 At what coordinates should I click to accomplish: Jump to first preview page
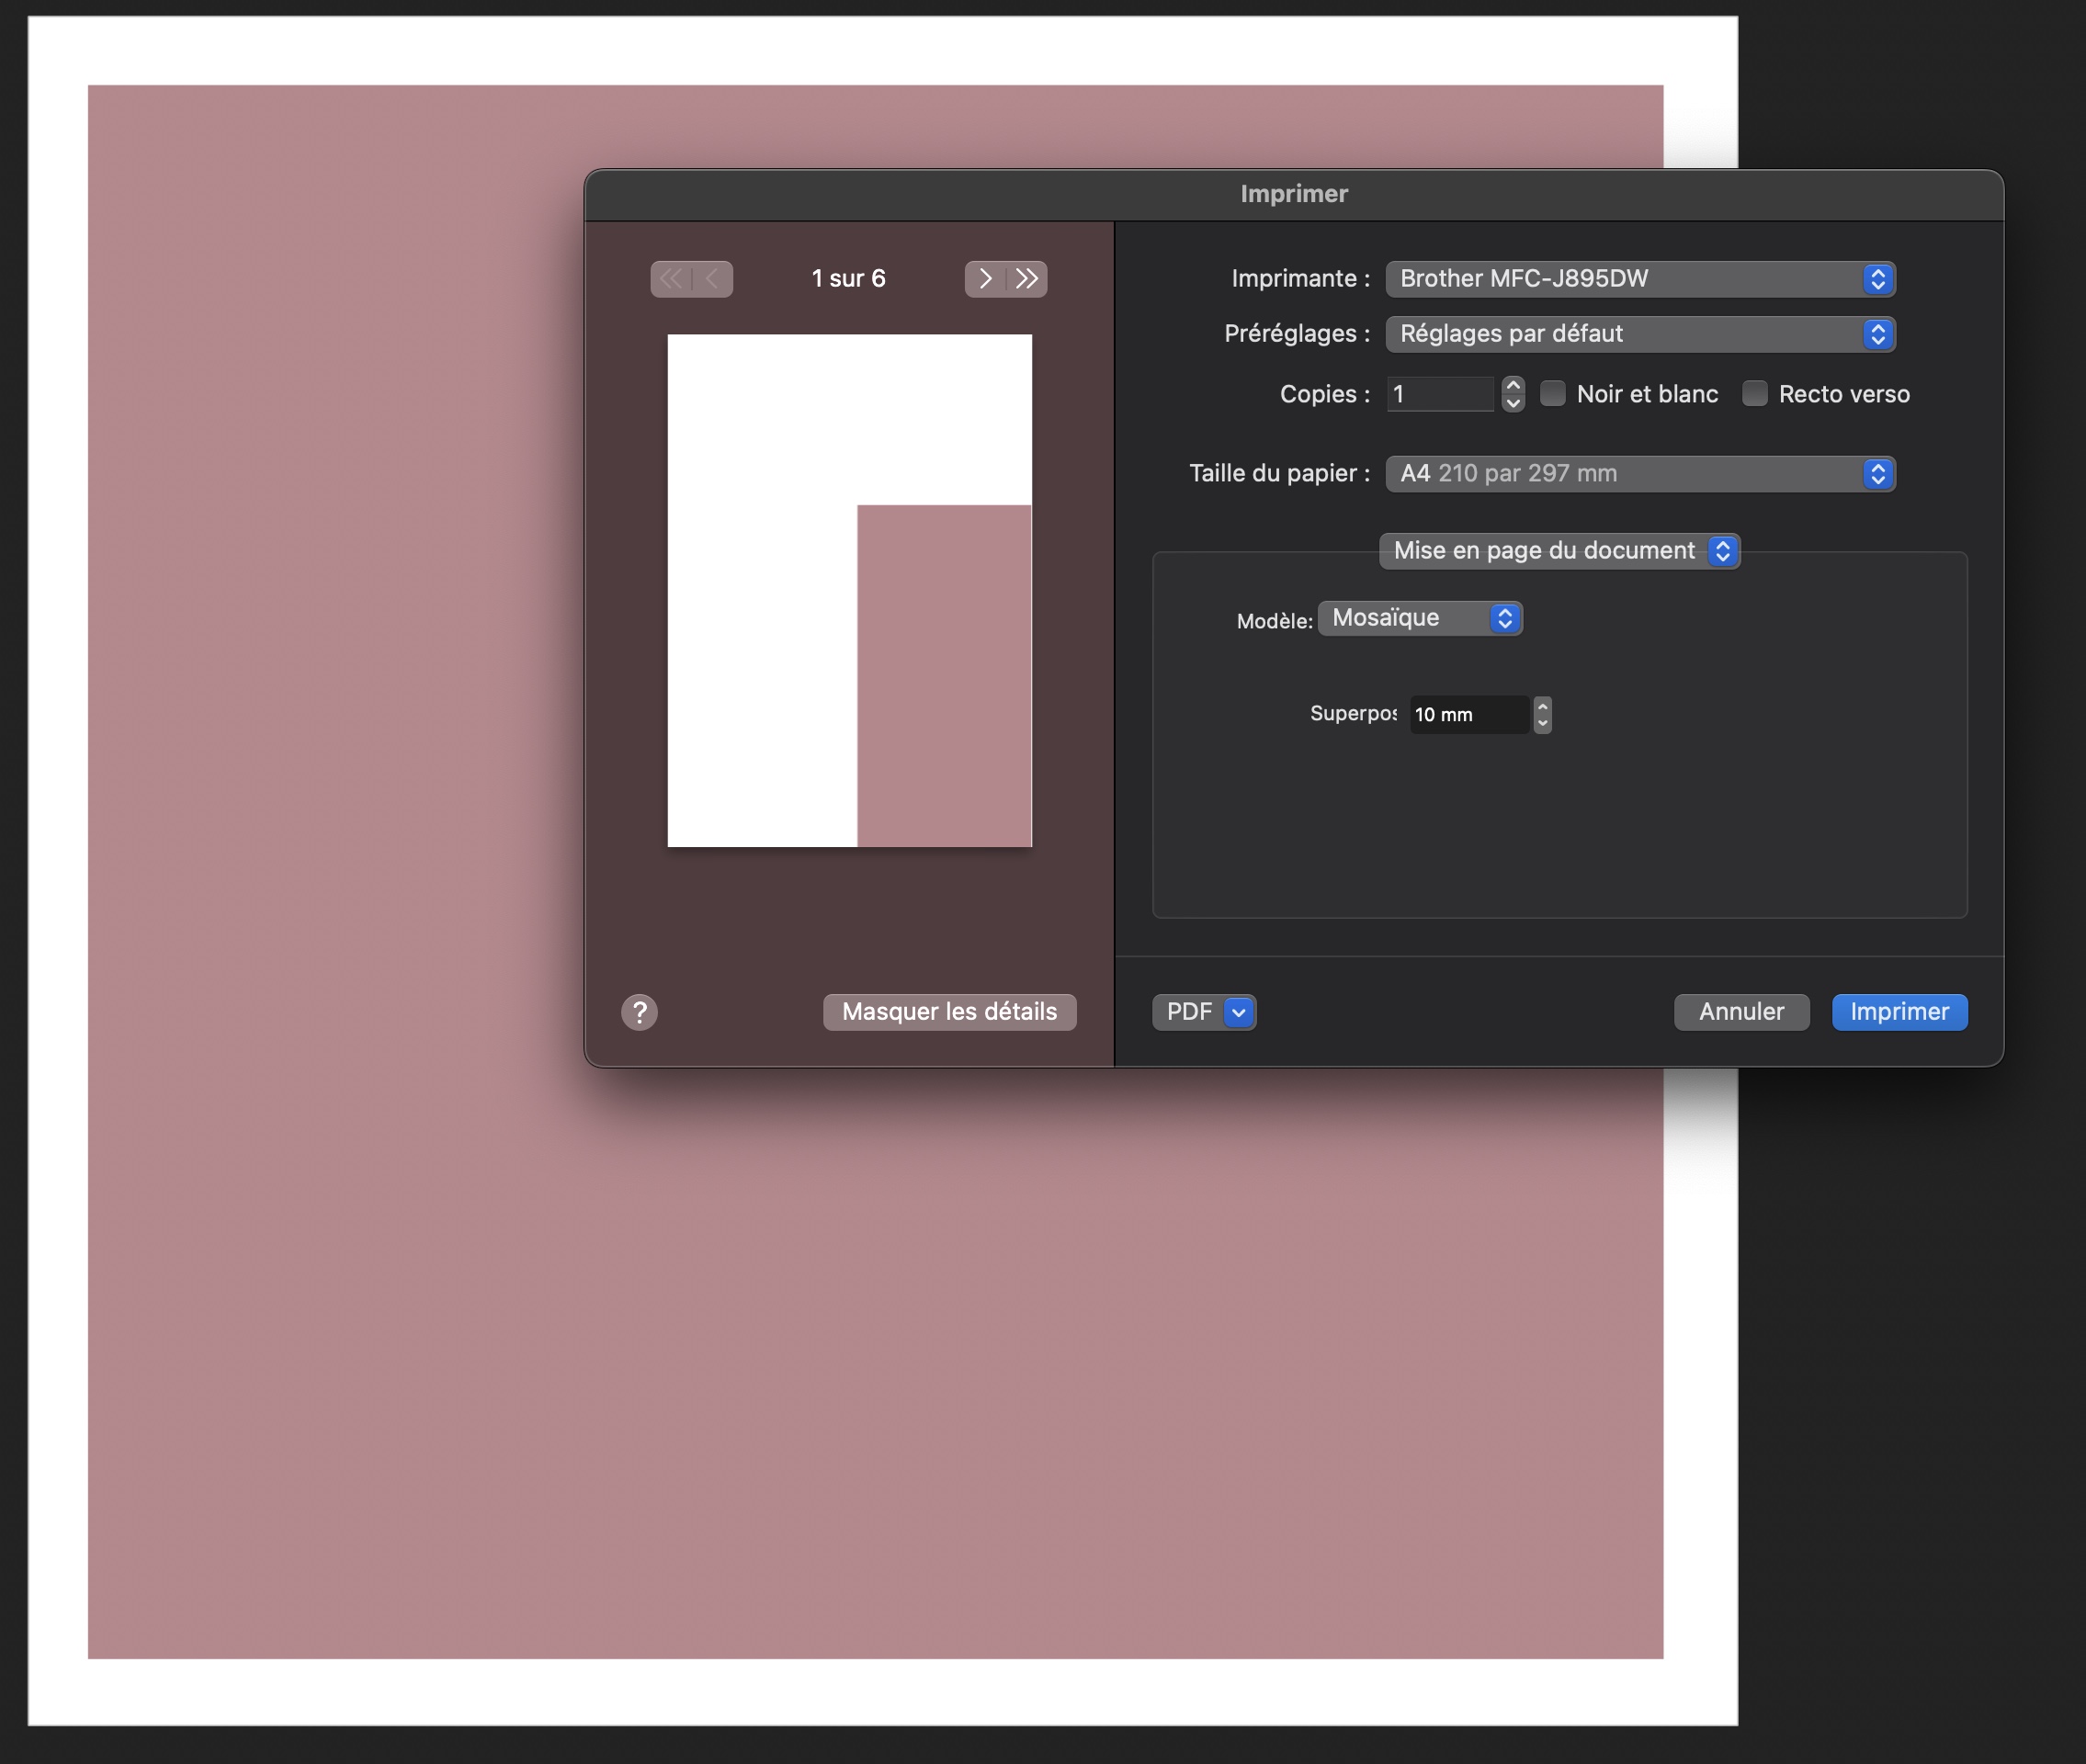671,279
